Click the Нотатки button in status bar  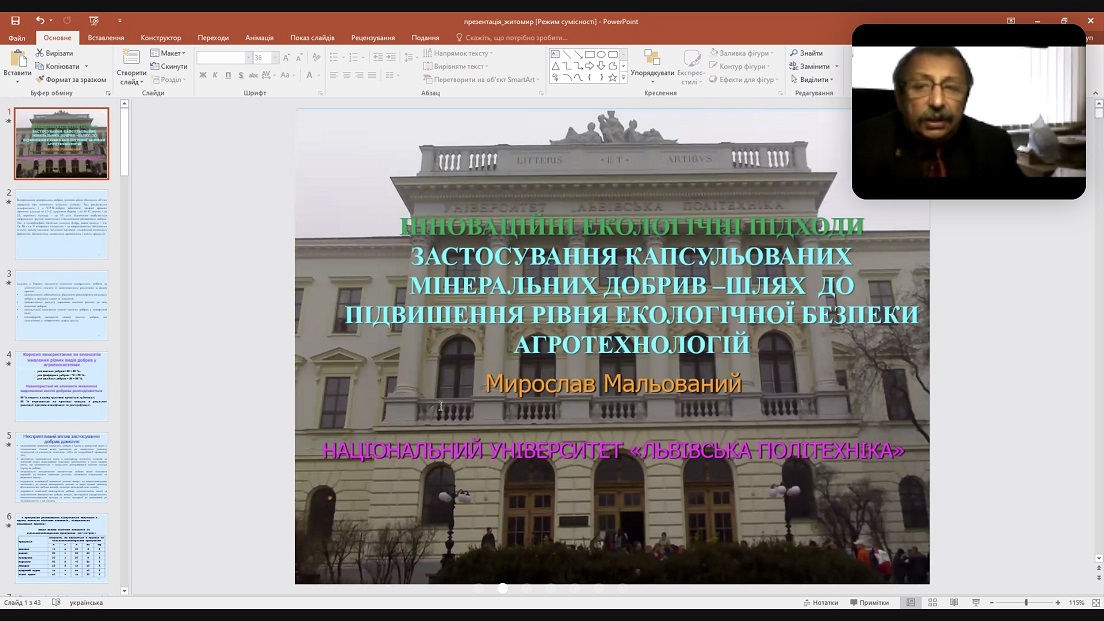[x=821, y=603]
